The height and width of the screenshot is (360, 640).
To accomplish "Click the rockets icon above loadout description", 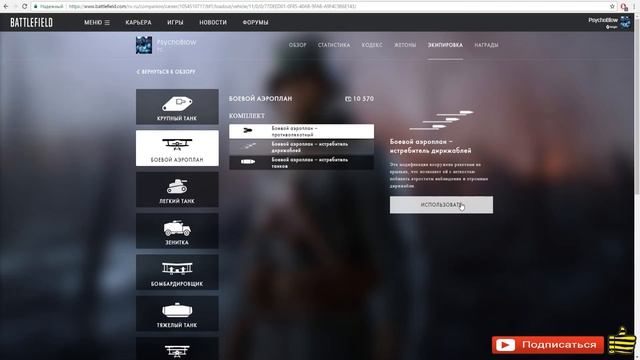I will (441, 120).
